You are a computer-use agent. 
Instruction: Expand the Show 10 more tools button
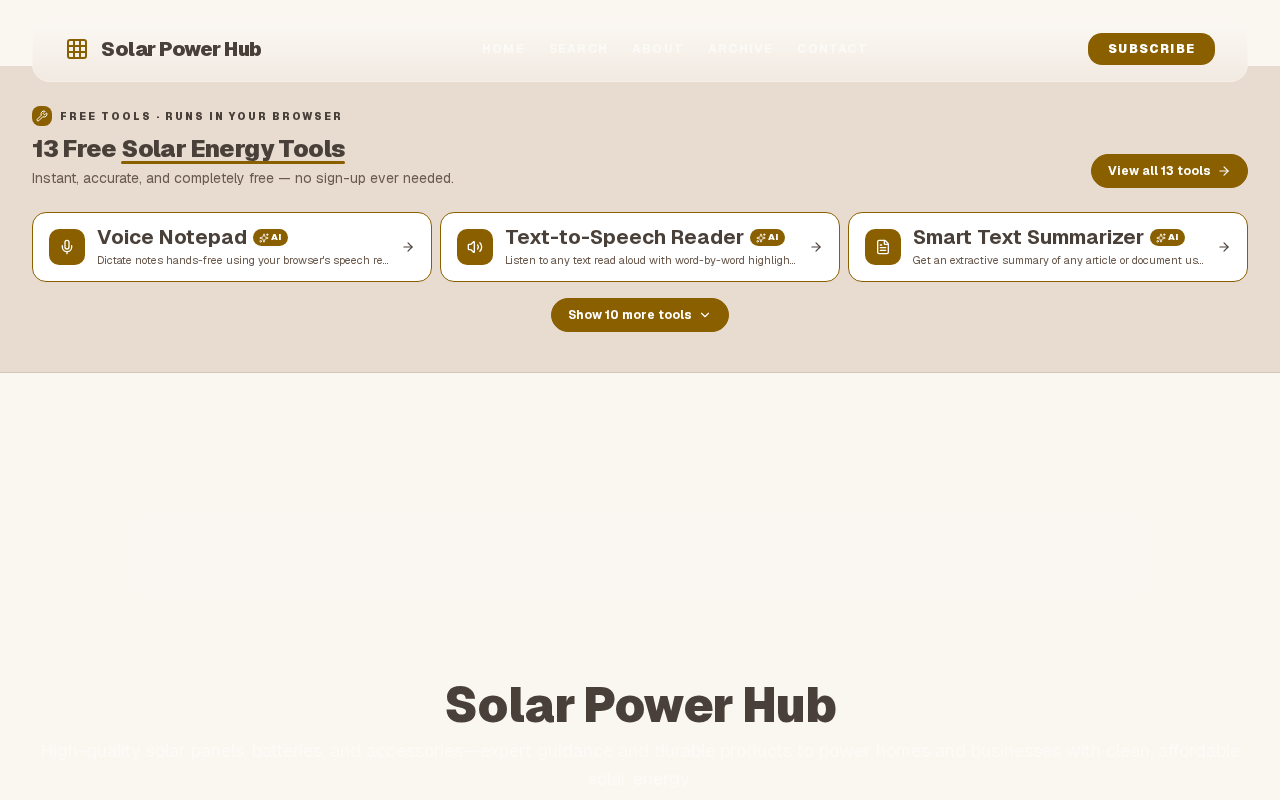pos(640,315)
